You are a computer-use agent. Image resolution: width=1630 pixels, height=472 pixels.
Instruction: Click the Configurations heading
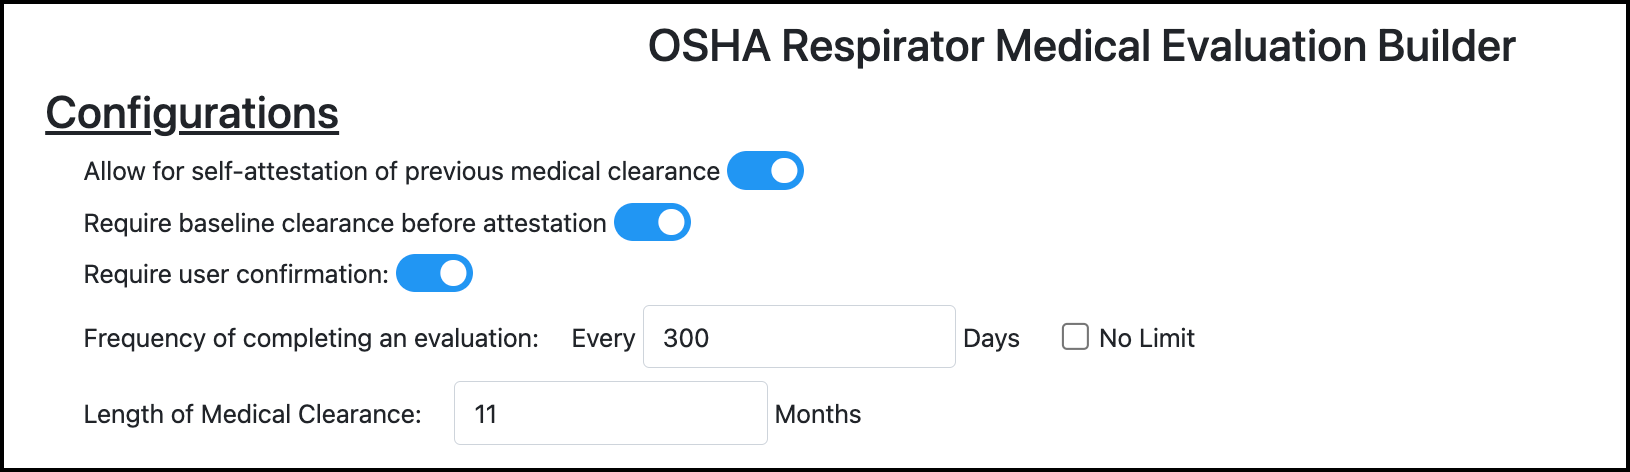pos(192,113)
